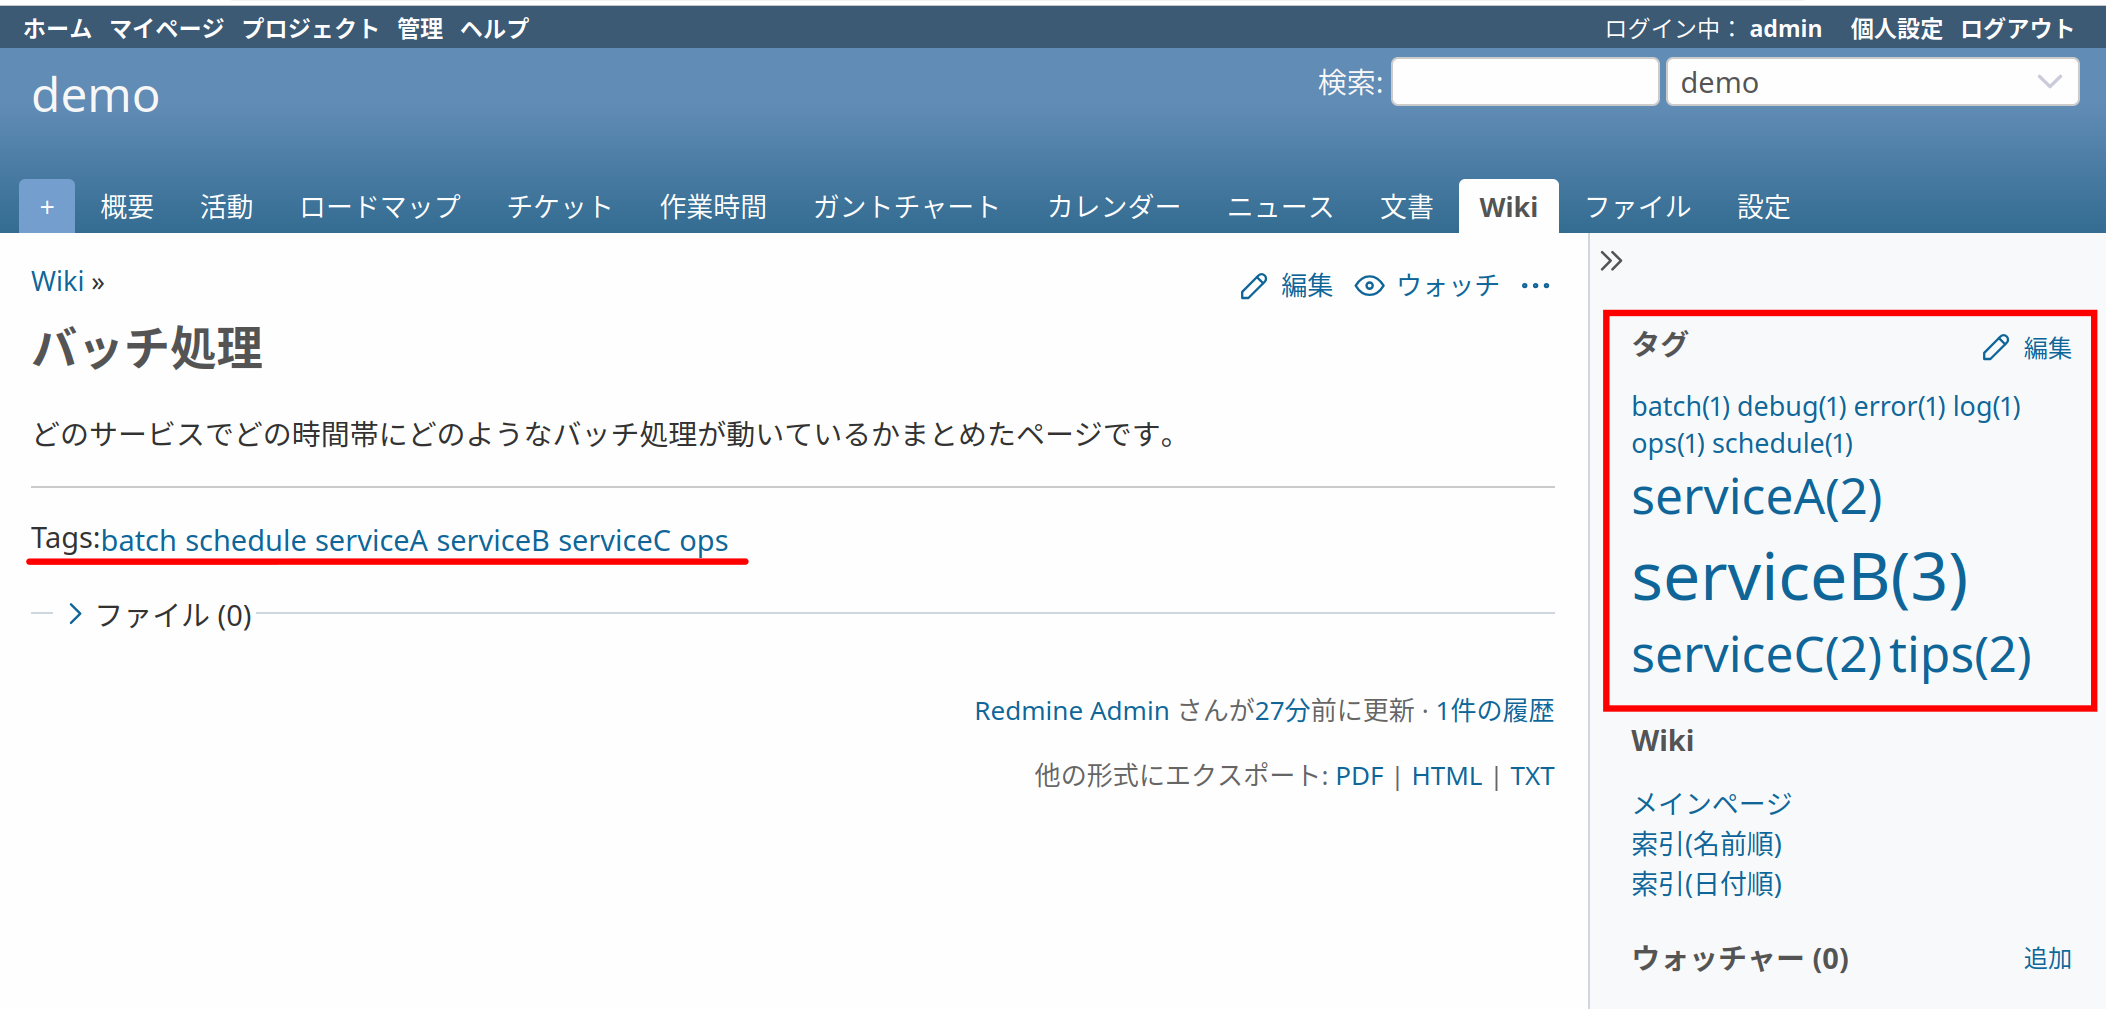Click the + tab next to 概要

click(x=46, y=206)
